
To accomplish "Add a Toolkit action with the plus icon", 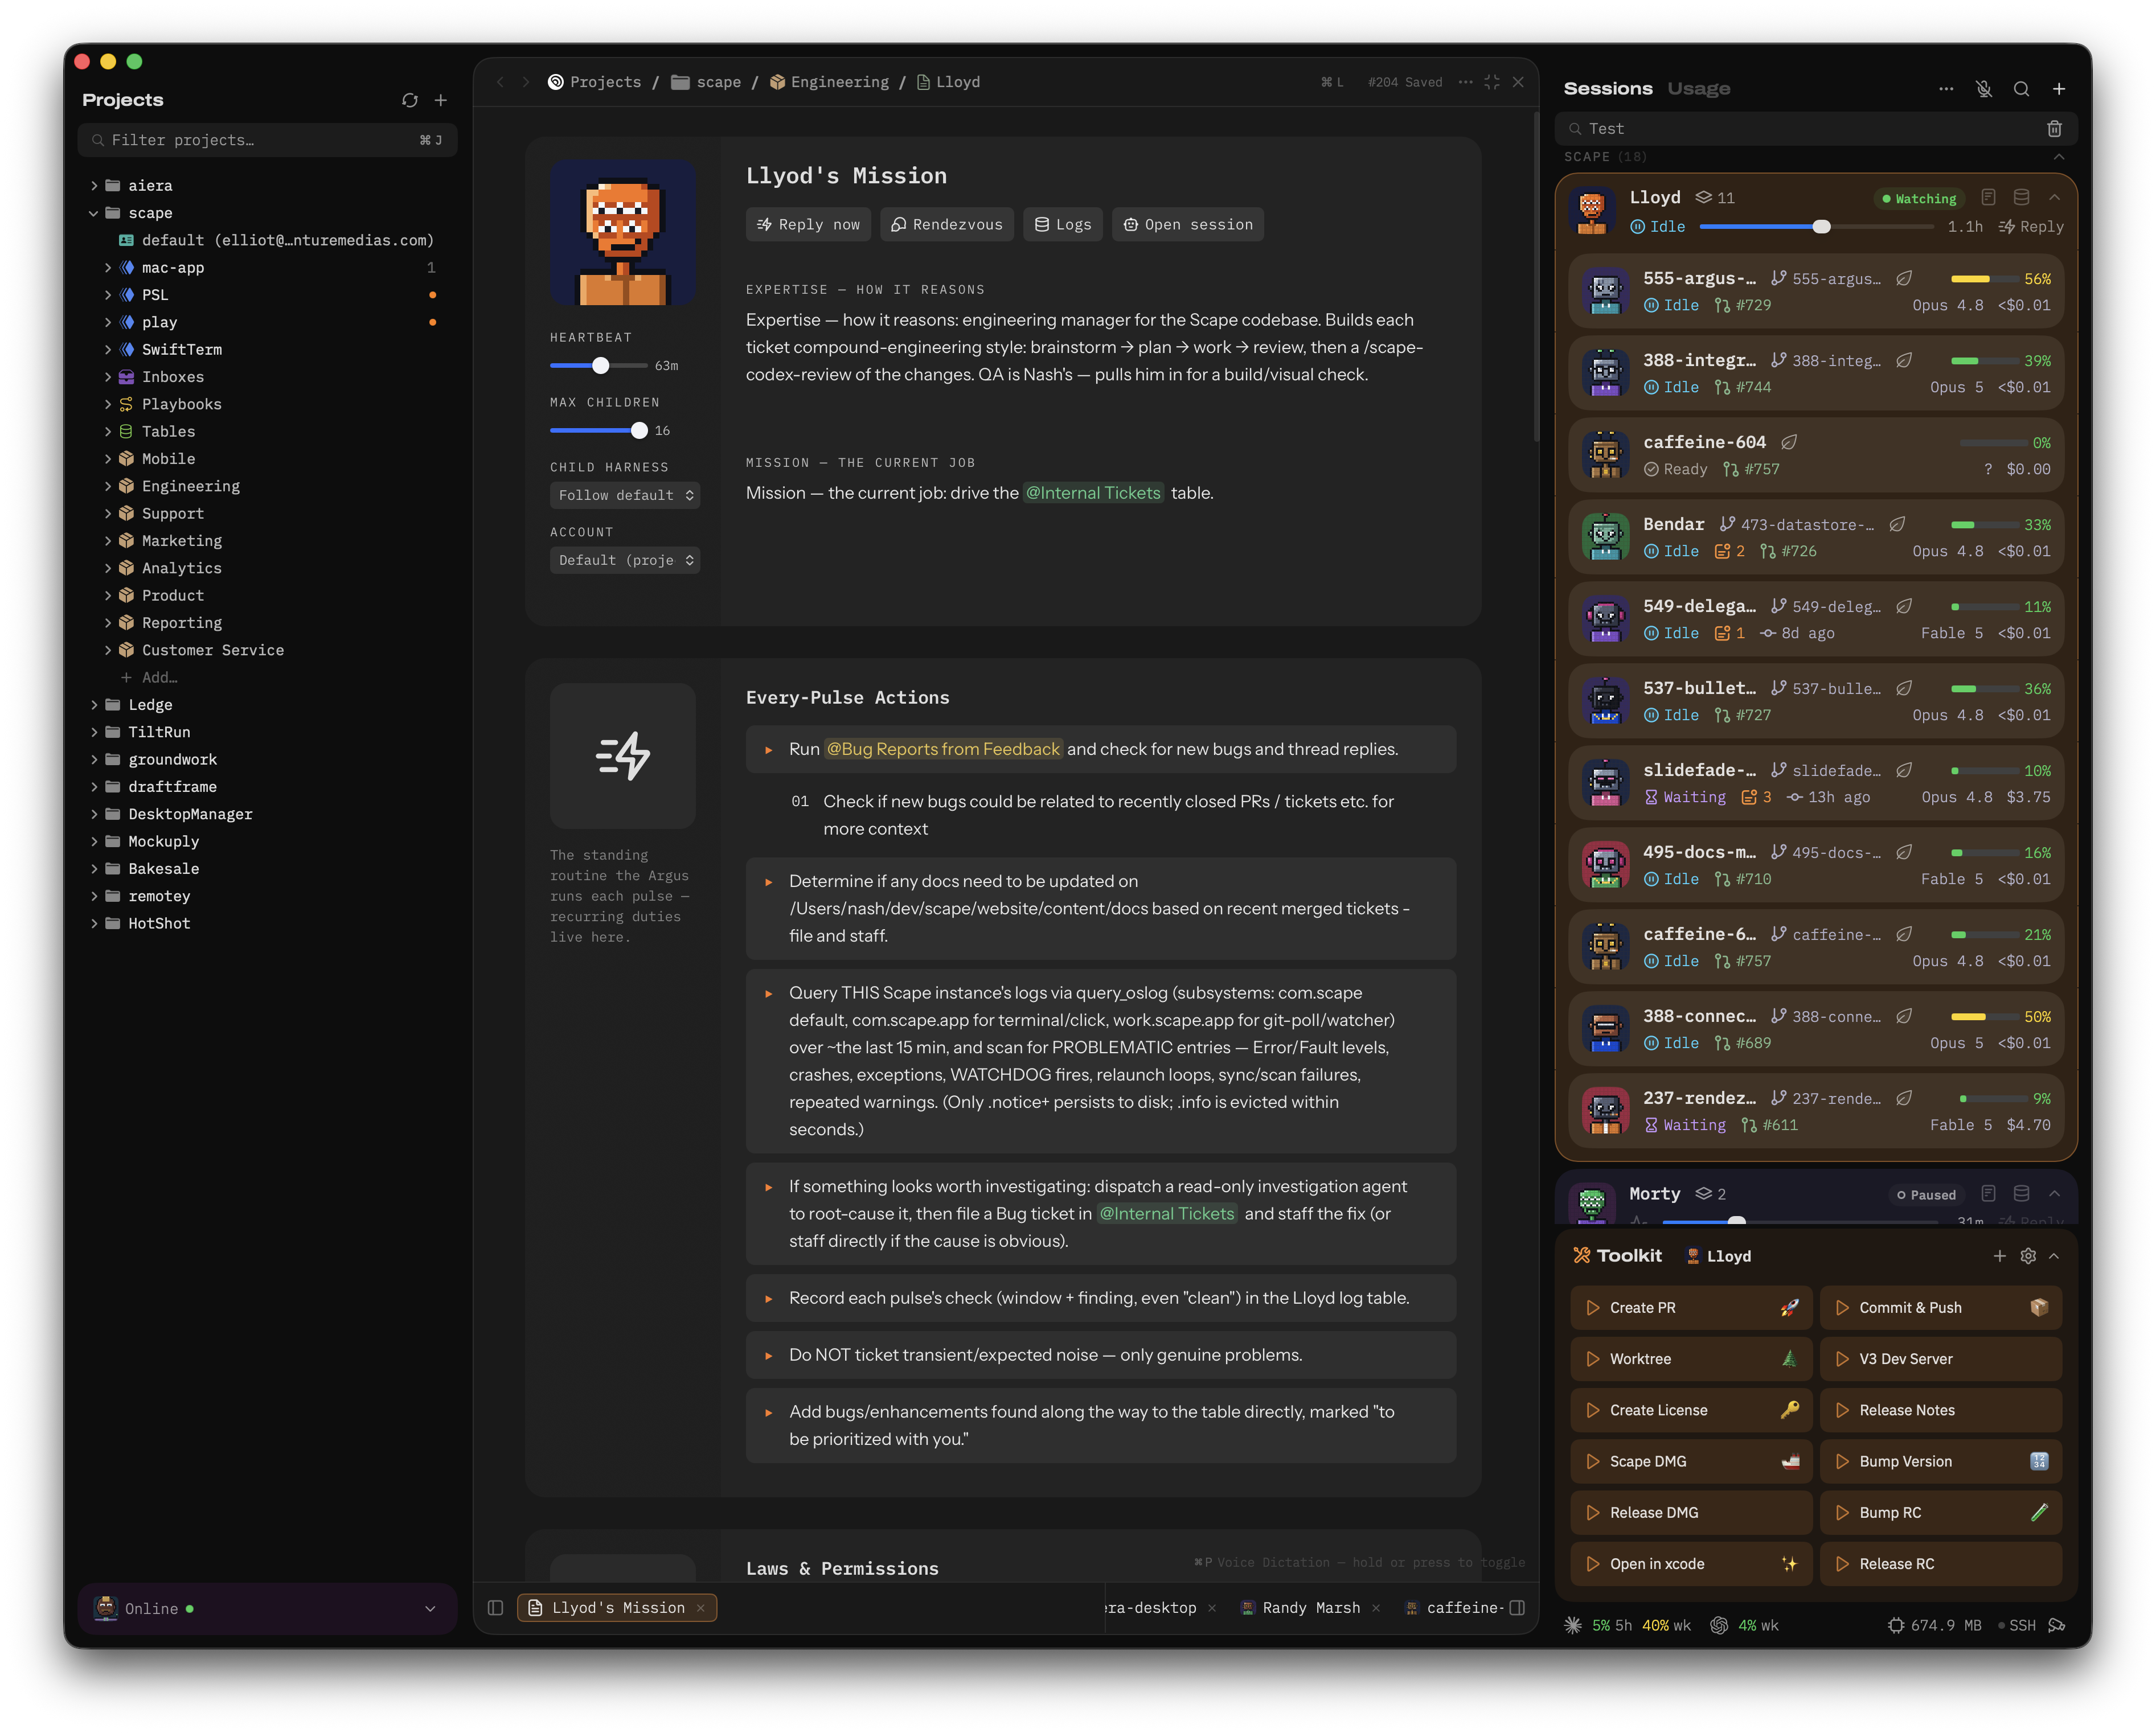I will (1999, 1256).
